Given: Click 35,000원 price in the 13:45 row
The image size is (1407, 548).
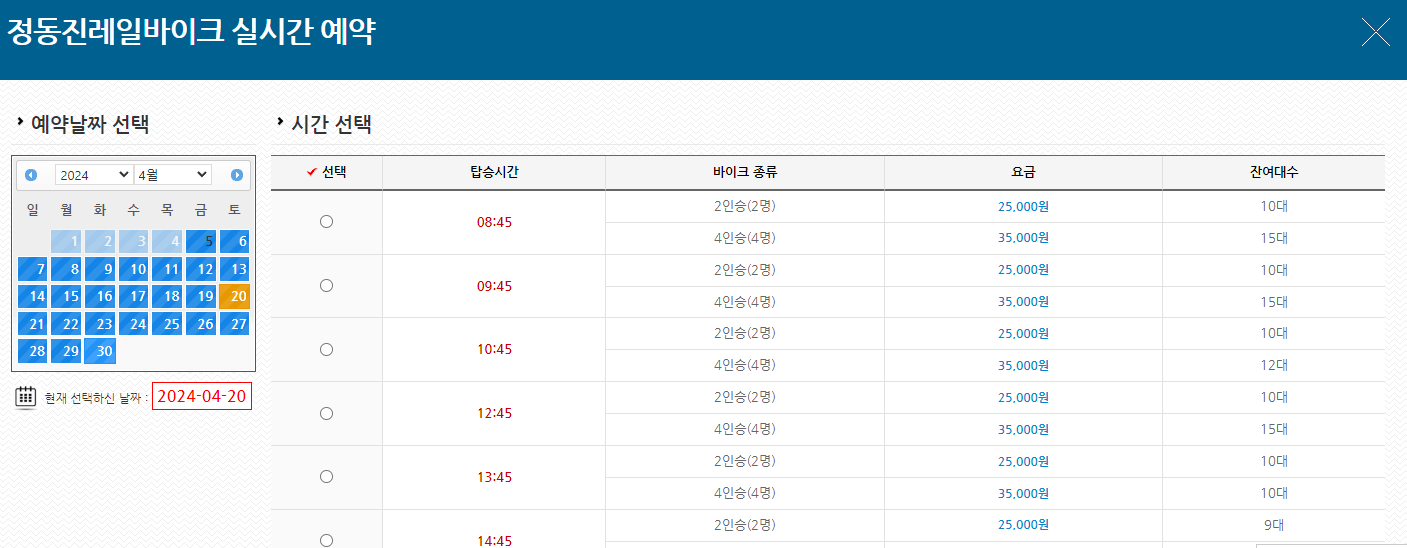Looking at the screenshot, I should 1023,493.
